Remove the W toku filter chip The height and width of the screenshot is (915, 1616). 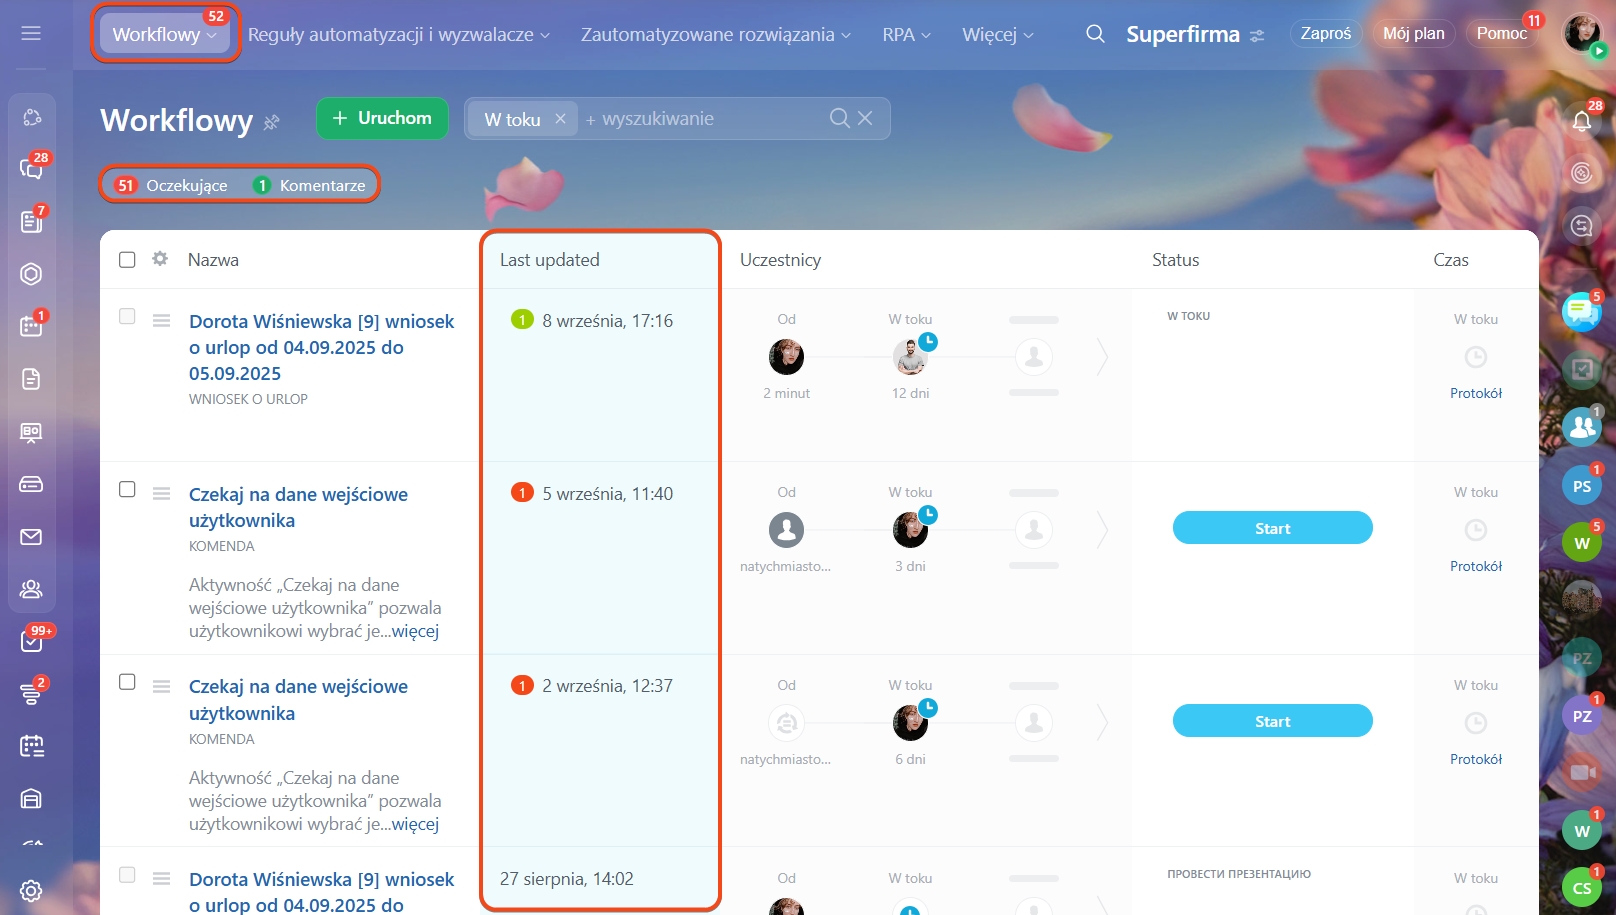(560, 119)
